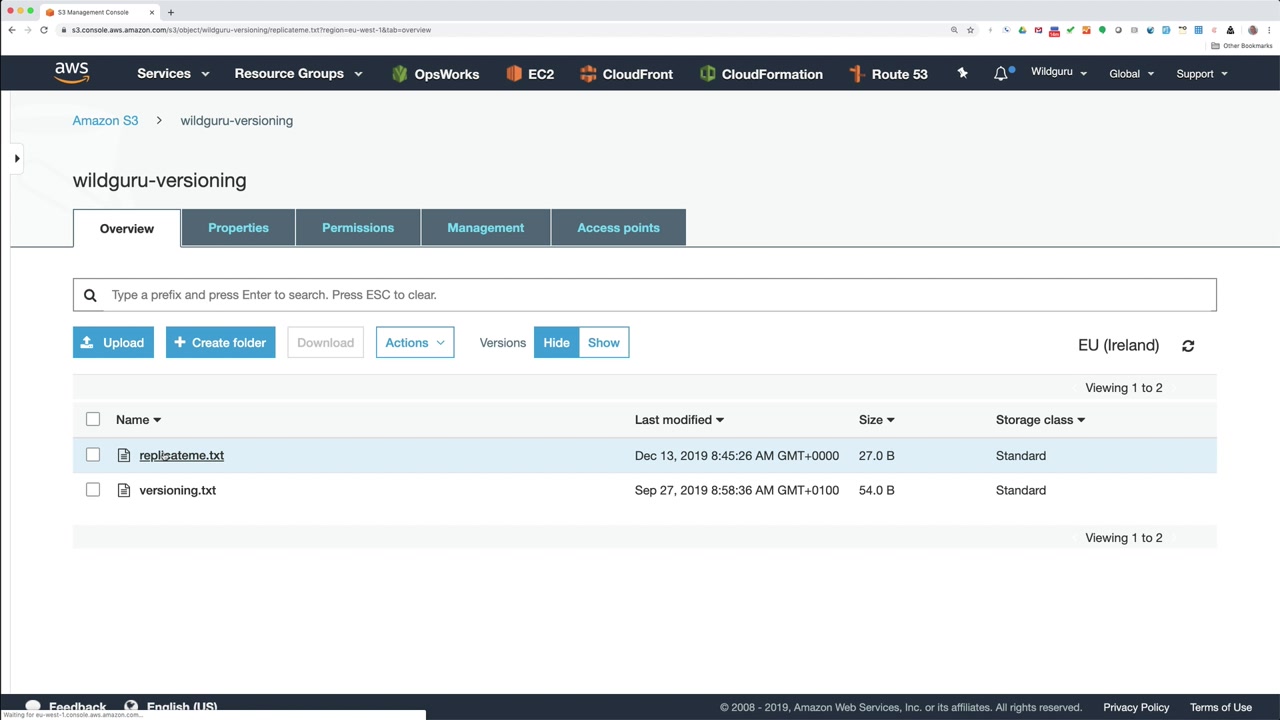Open the Privacy Policy link

coord(1136,707)
